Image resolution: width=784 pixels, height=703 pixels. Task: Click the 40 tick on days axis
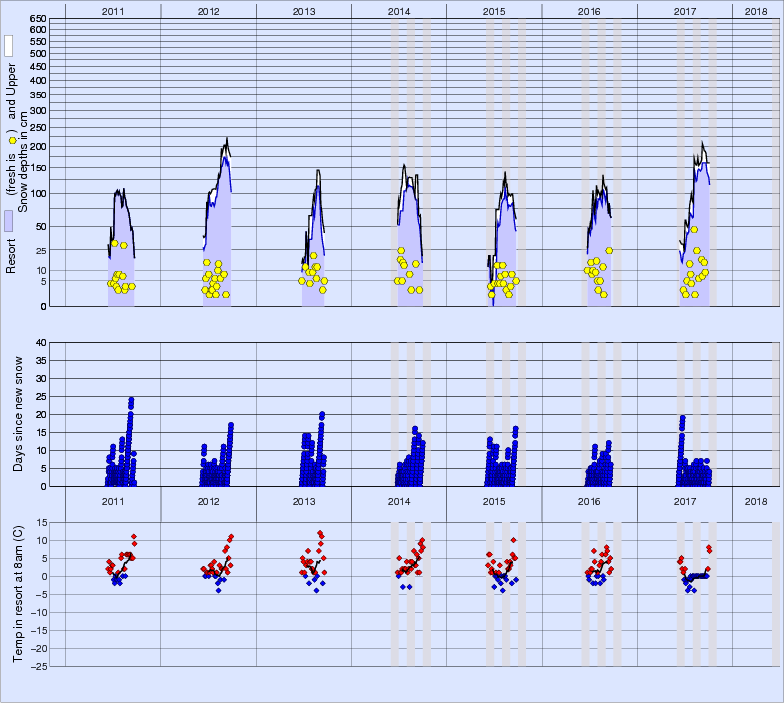coord(41,342)
